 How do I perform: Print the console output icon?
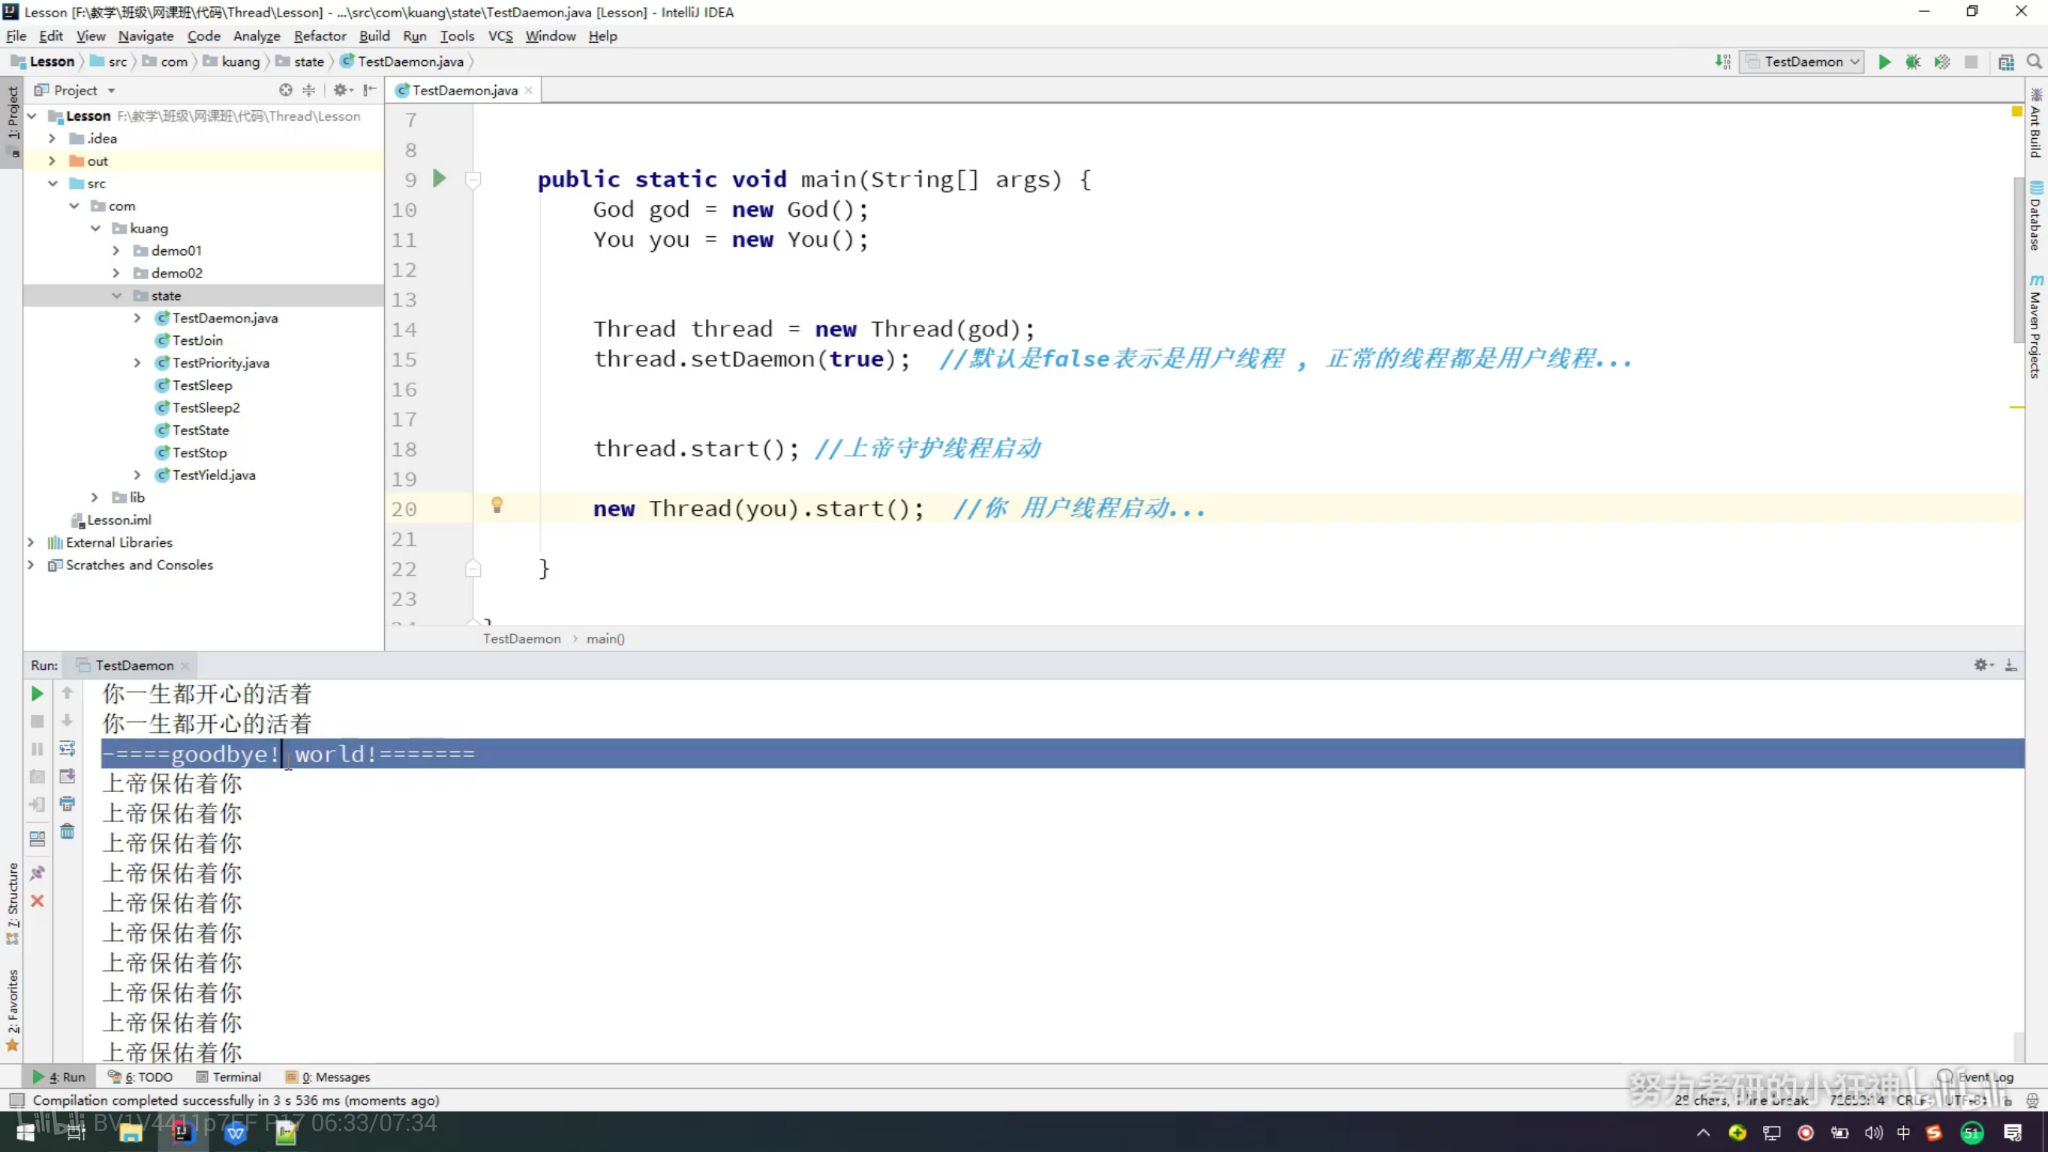67,803
